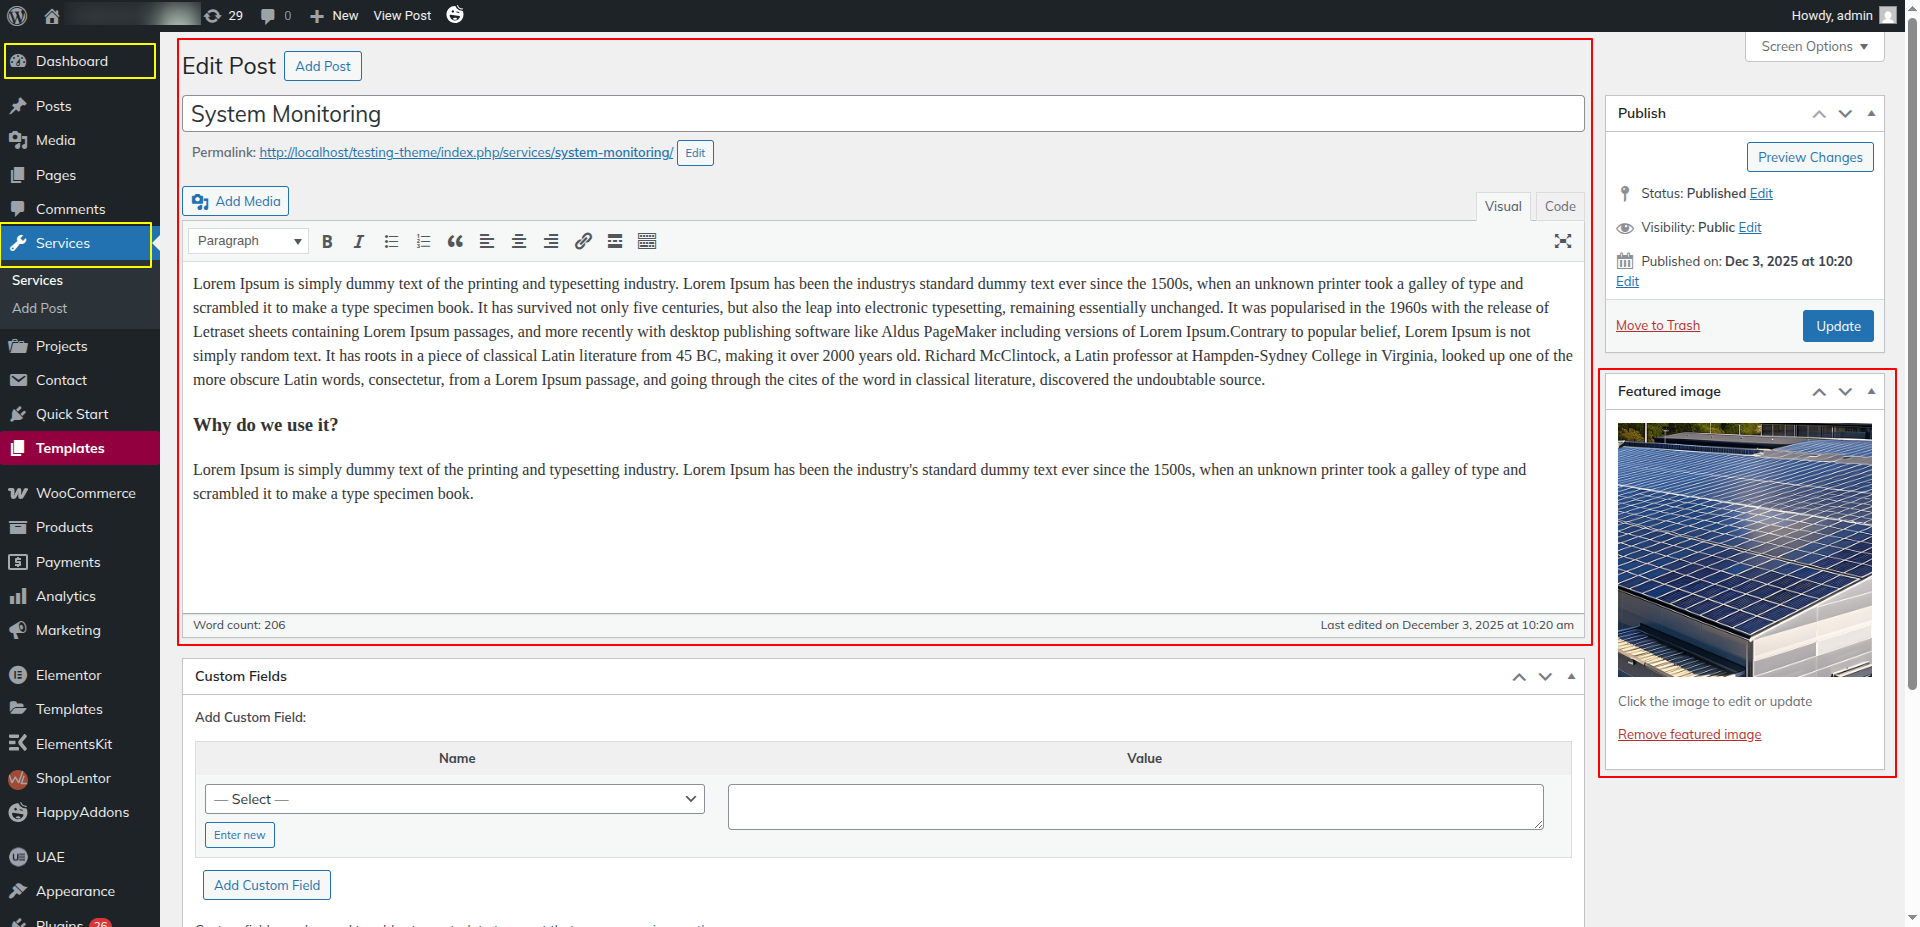Screen dimensions: 1920x927
Task: Insert Read More tag
Action: (x=615, y=241)
